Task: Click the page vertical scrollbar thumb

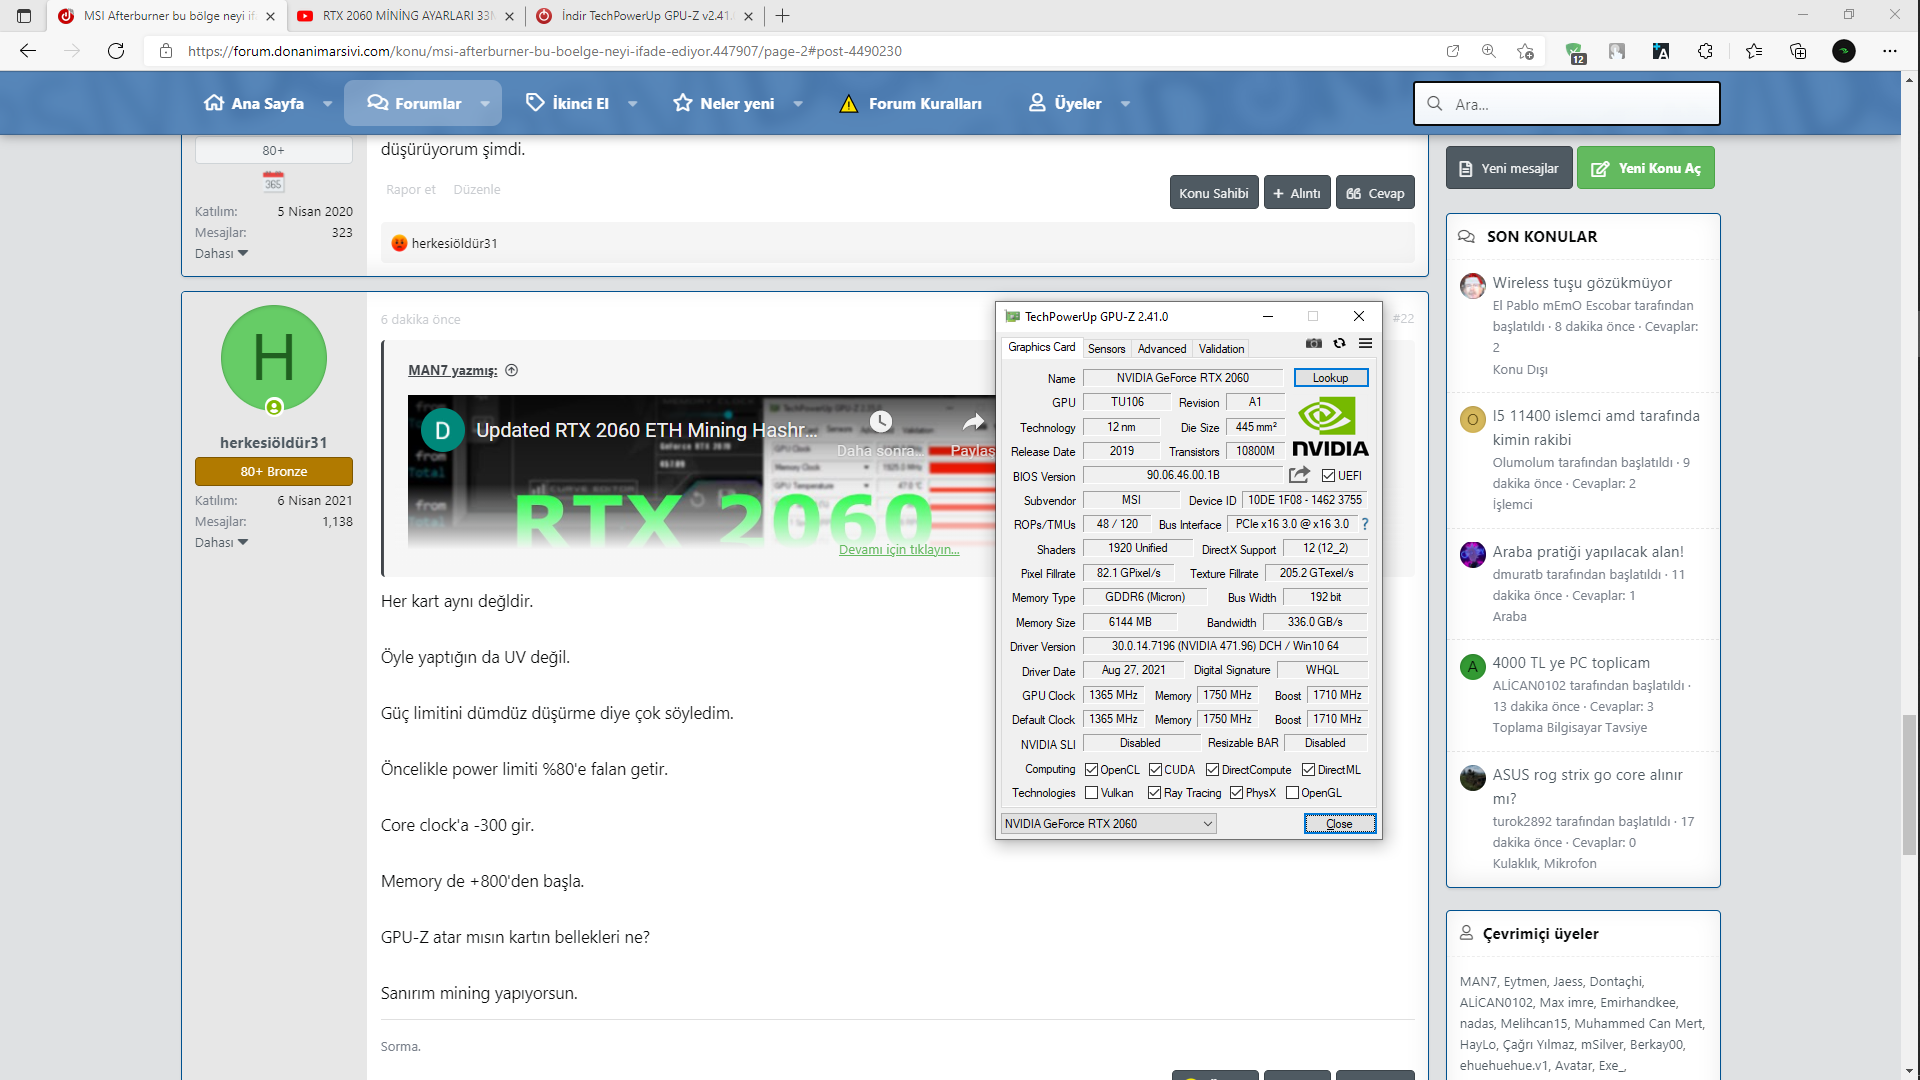Action: (1910, 784)
